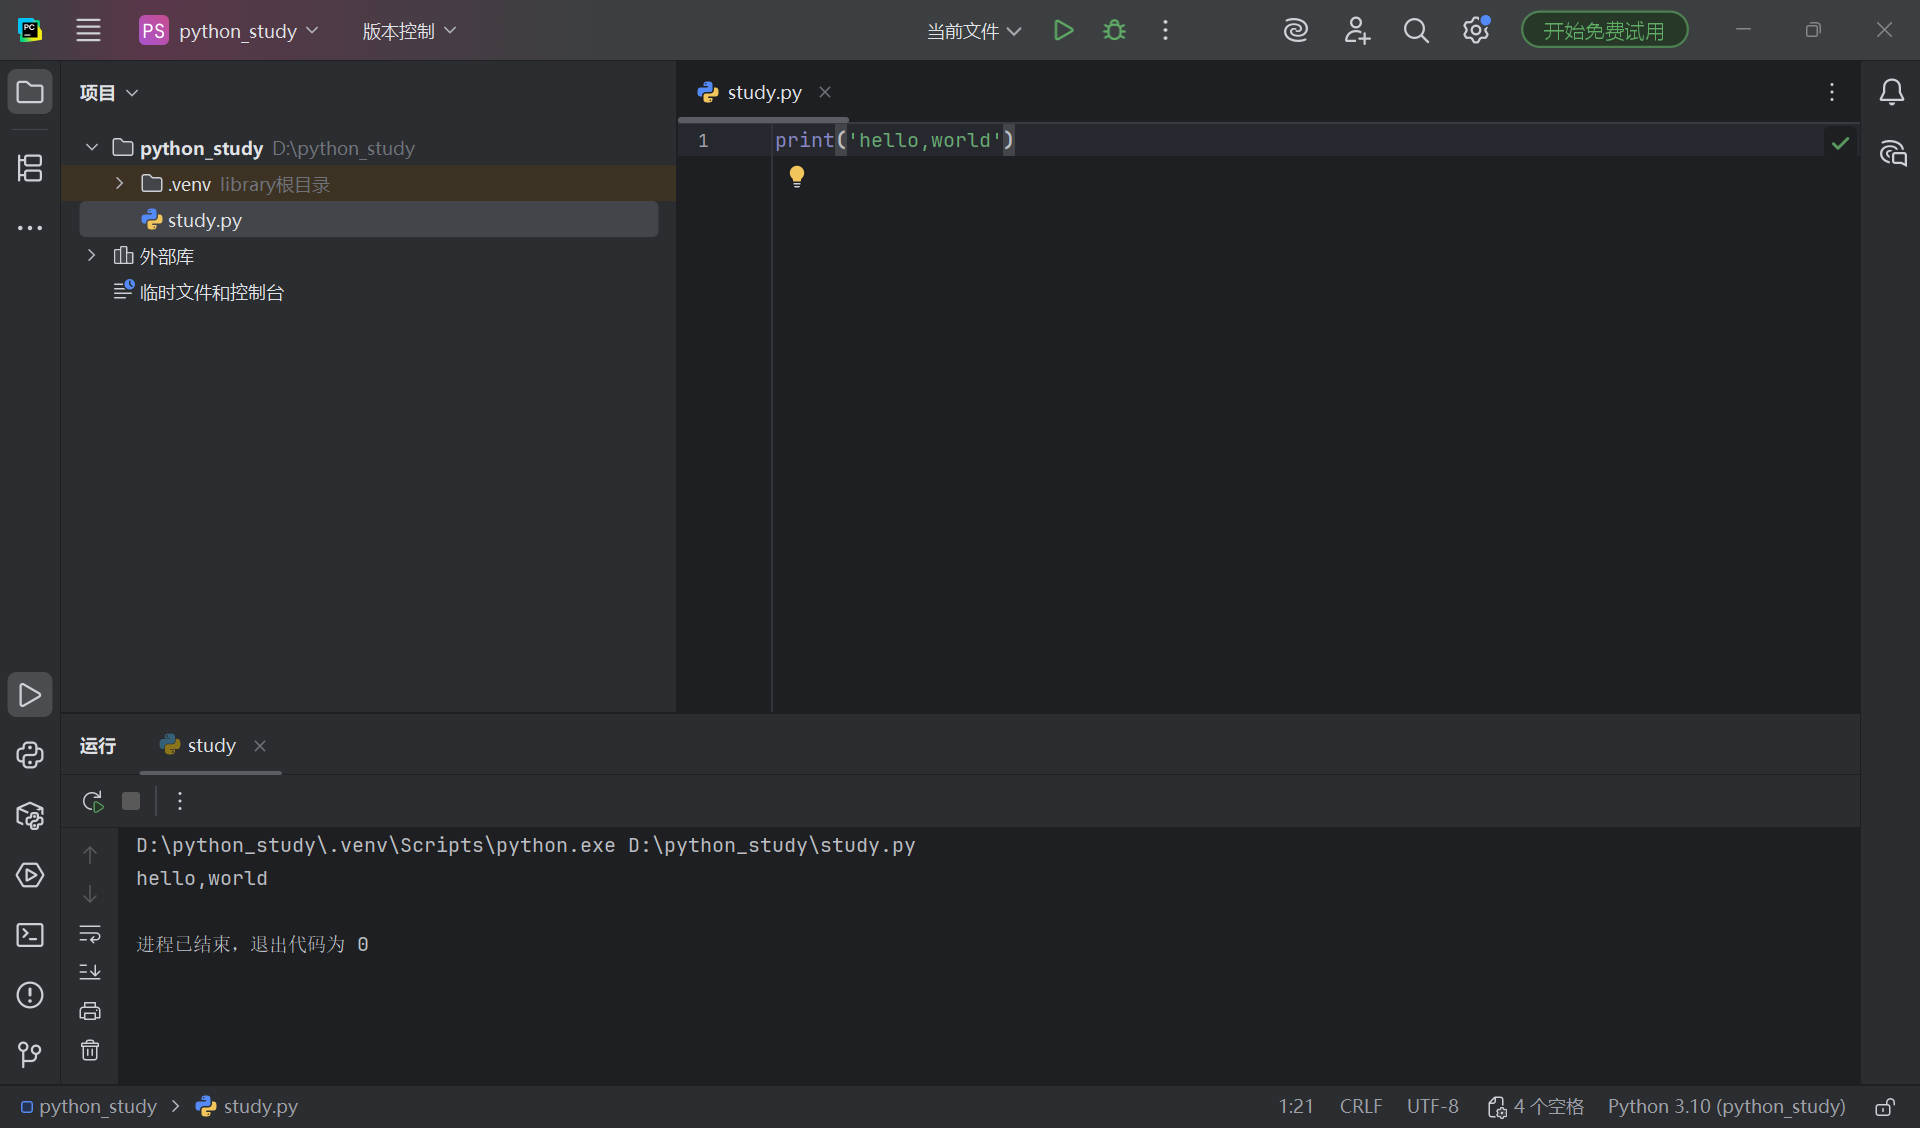
Task: Open the Git tool window
Action: (30, 1053)
